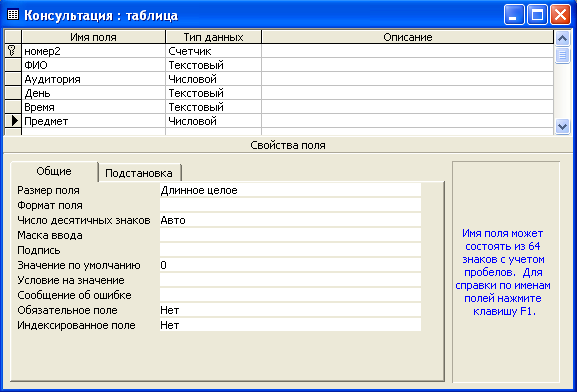Maximize the Консультация table window
This screenshot has height=392, width=577.
(x=537, y=15)
